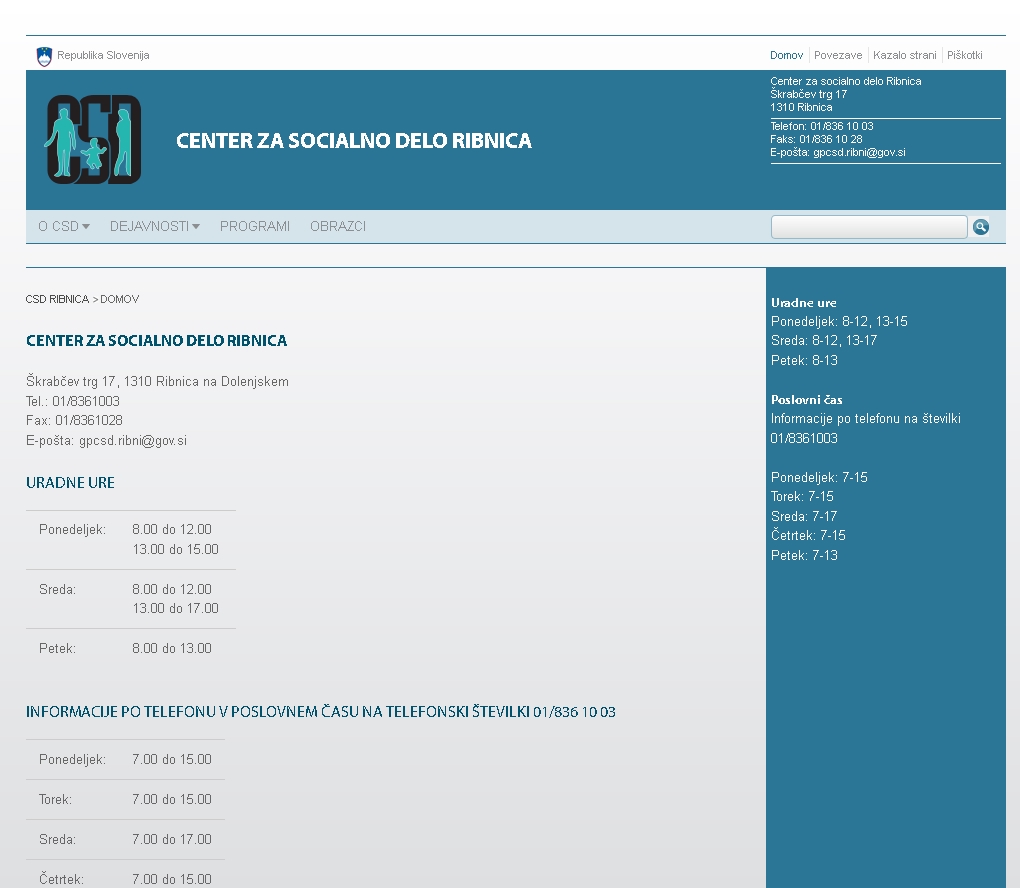Click header address Škrabčev trg 17
1020x888 pixels.
[808, 94]
